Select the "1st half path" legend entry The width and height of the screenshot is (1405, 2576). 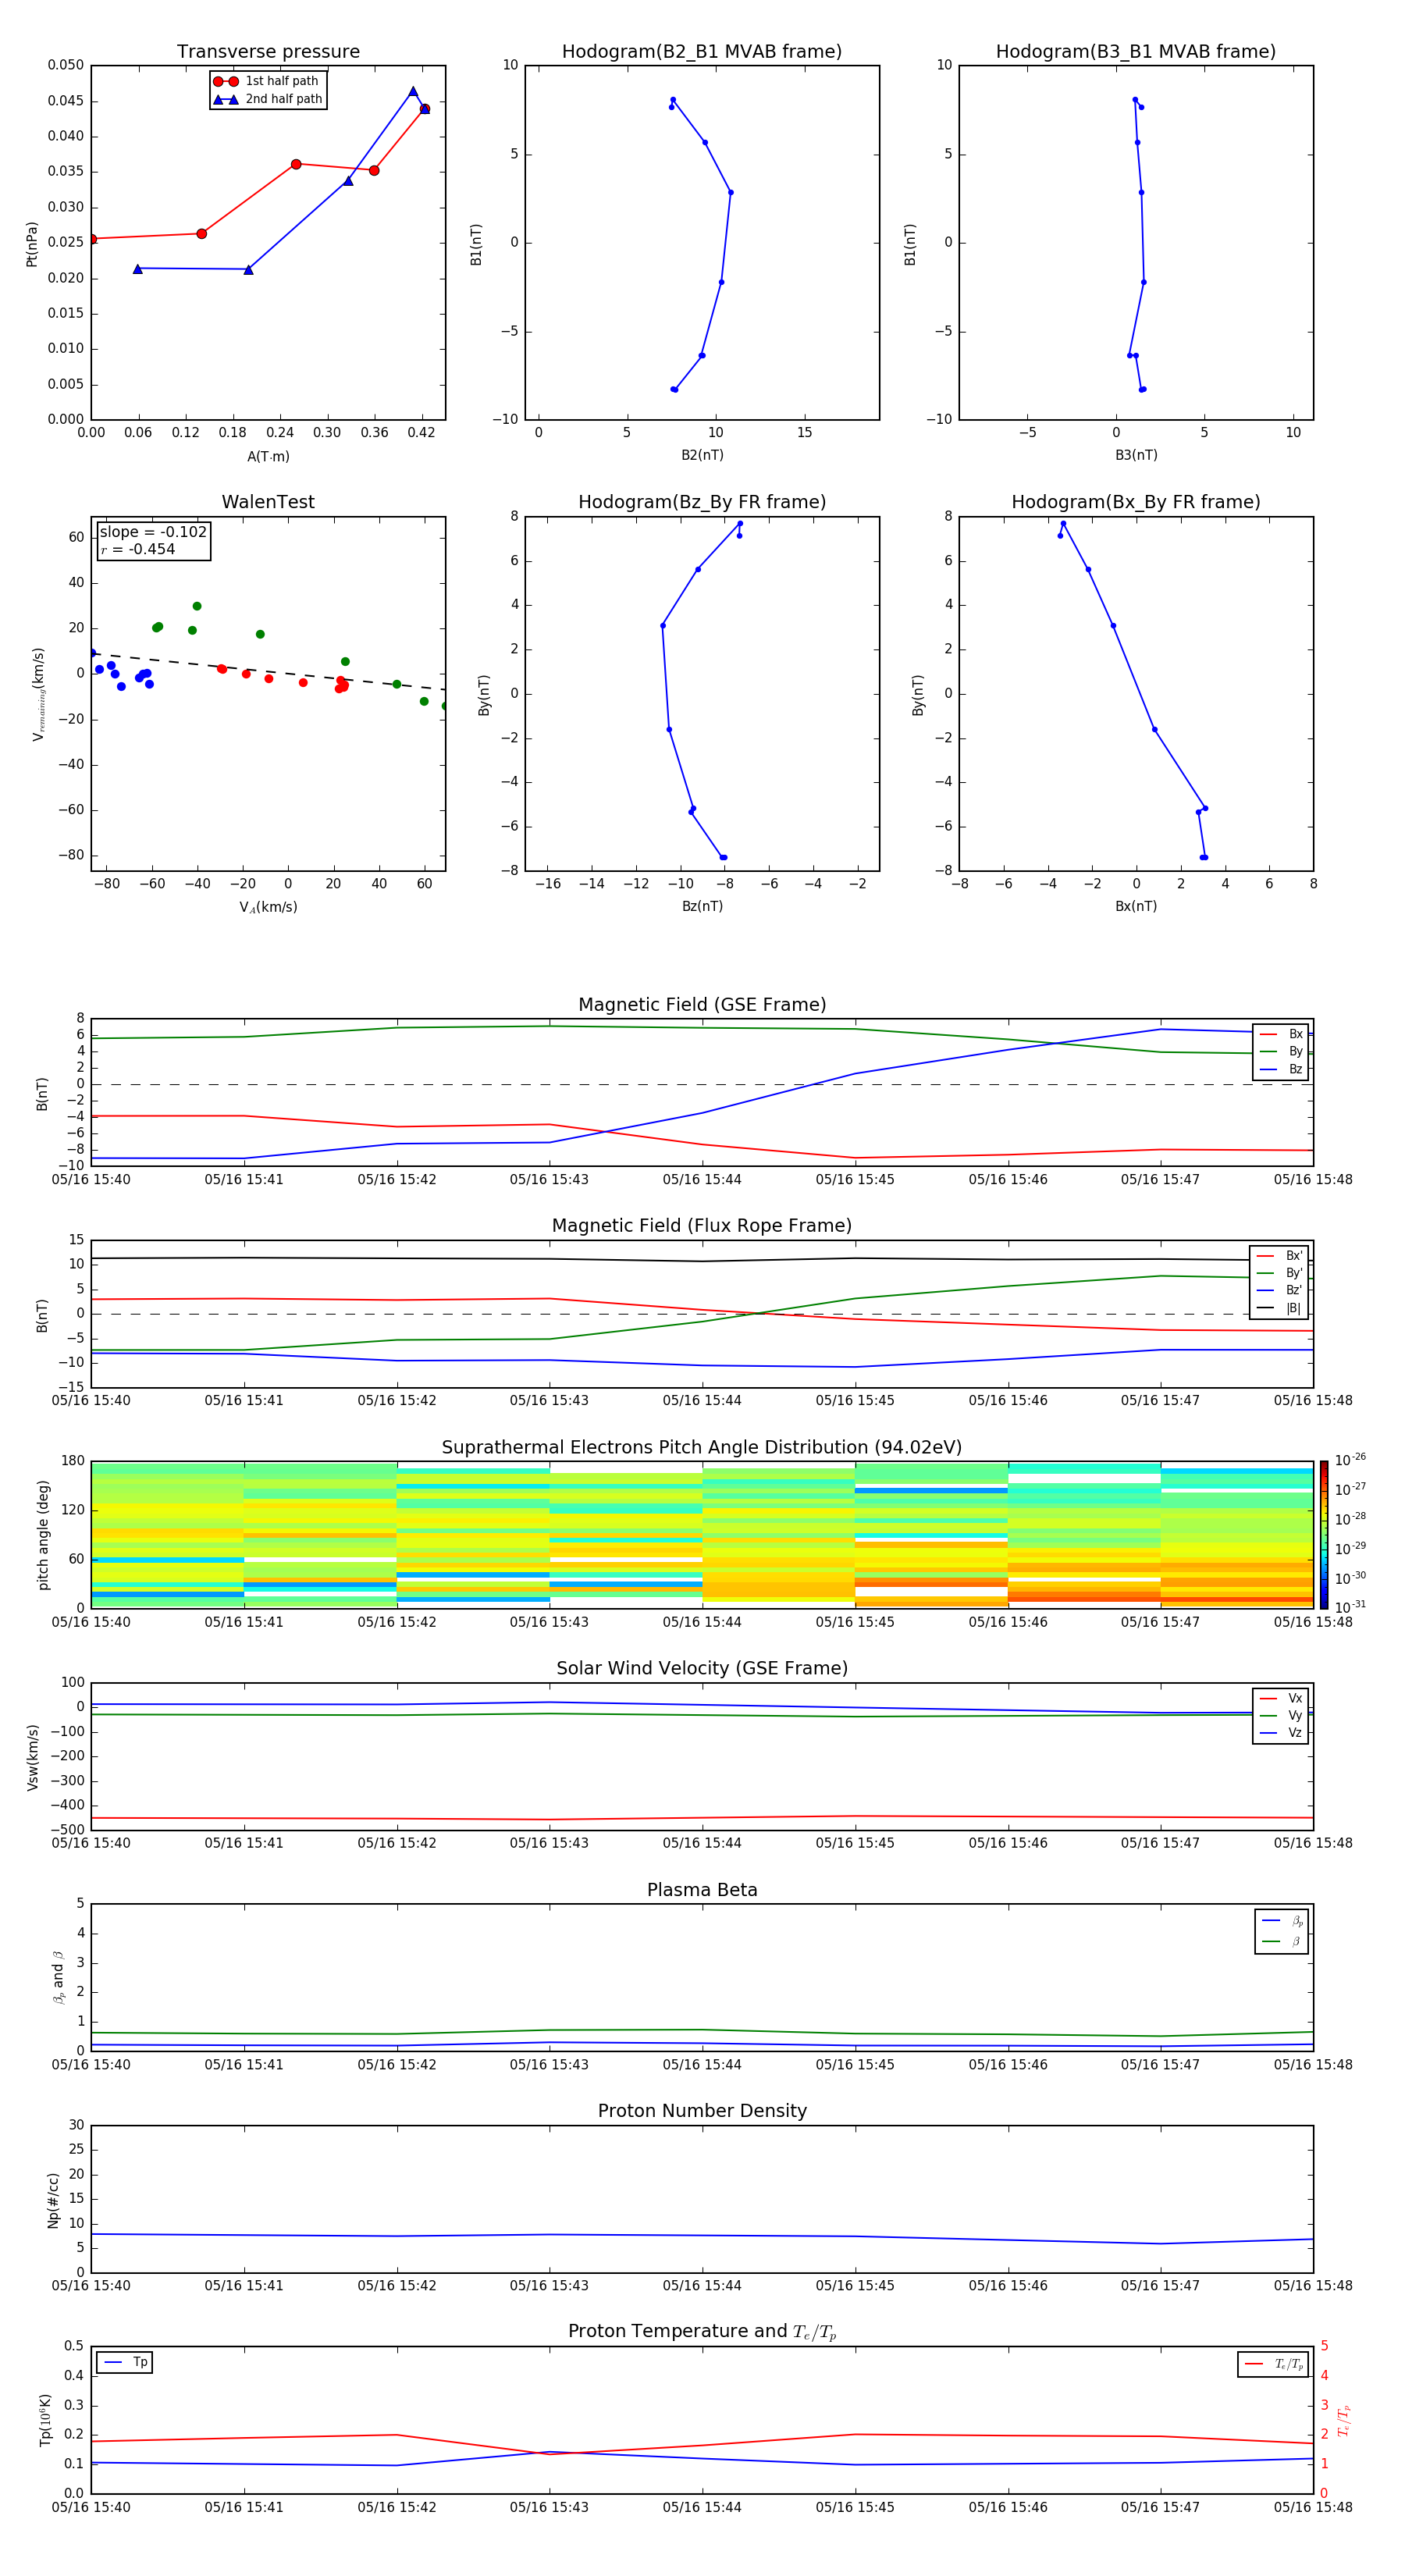[267, 81]
